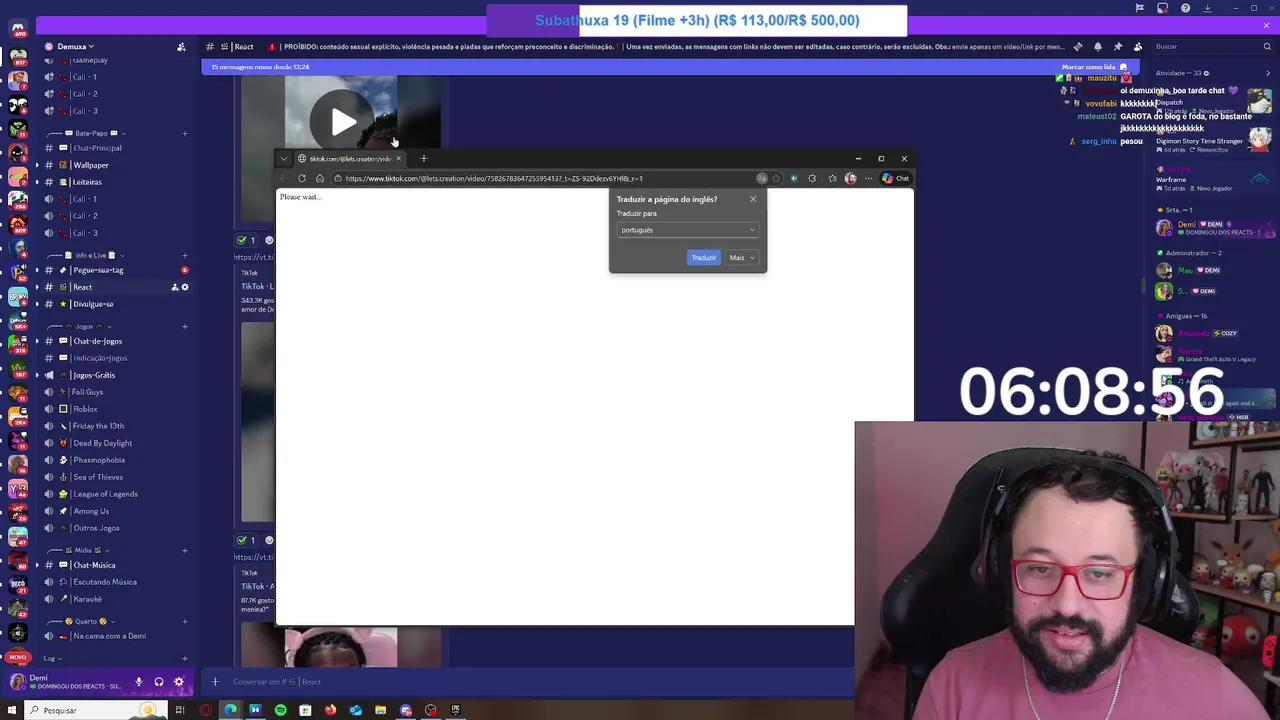
Task: Add this TikTok page to favorites
Action: (776, 178)
